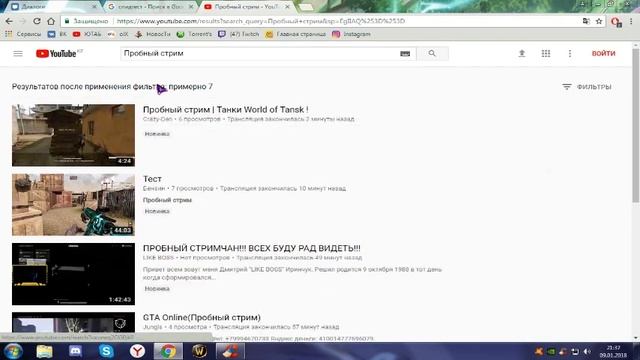Open the Тест video title
Image resolution: width=640 pixels, height=360 pixels.
pyautogui.click(x=152, y=179)
